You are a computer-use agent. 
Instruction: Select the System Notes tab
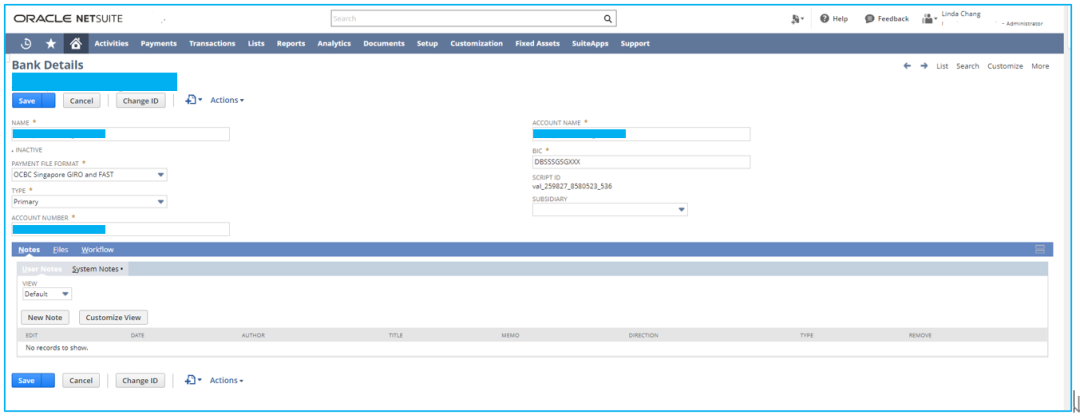(97, 269)
